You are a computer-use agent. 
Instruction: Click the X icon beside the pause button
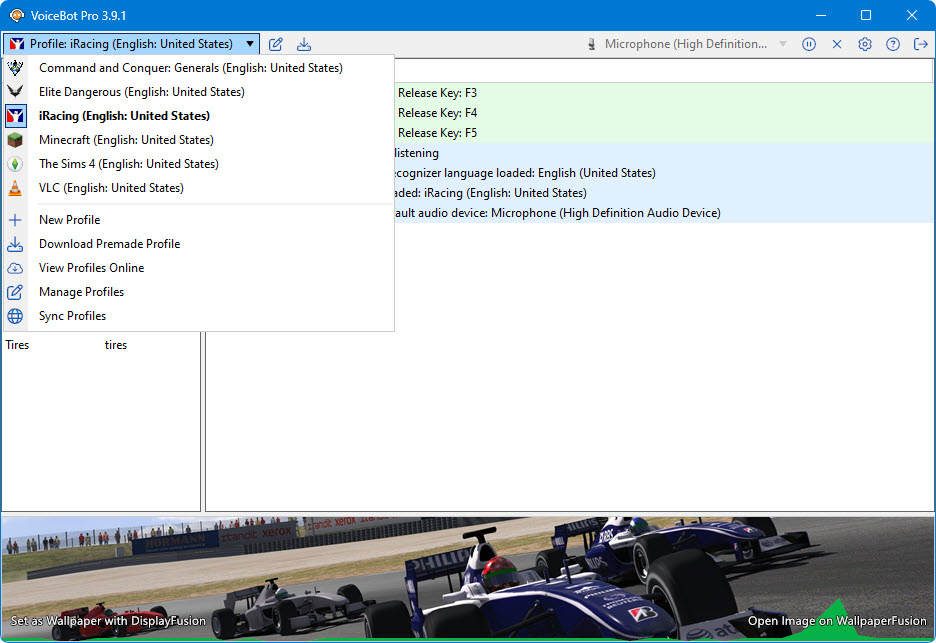837,44
